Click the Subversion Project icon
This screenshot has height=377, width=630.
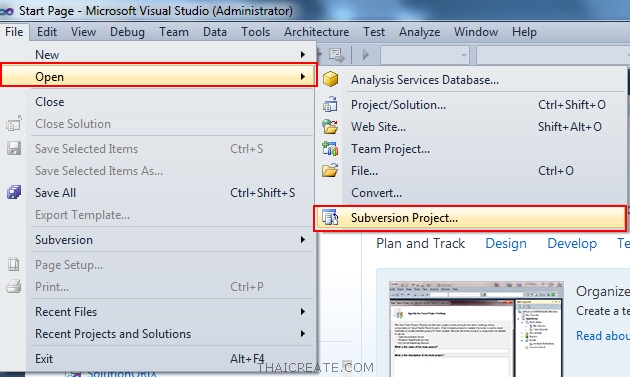[x=330, y=218]
